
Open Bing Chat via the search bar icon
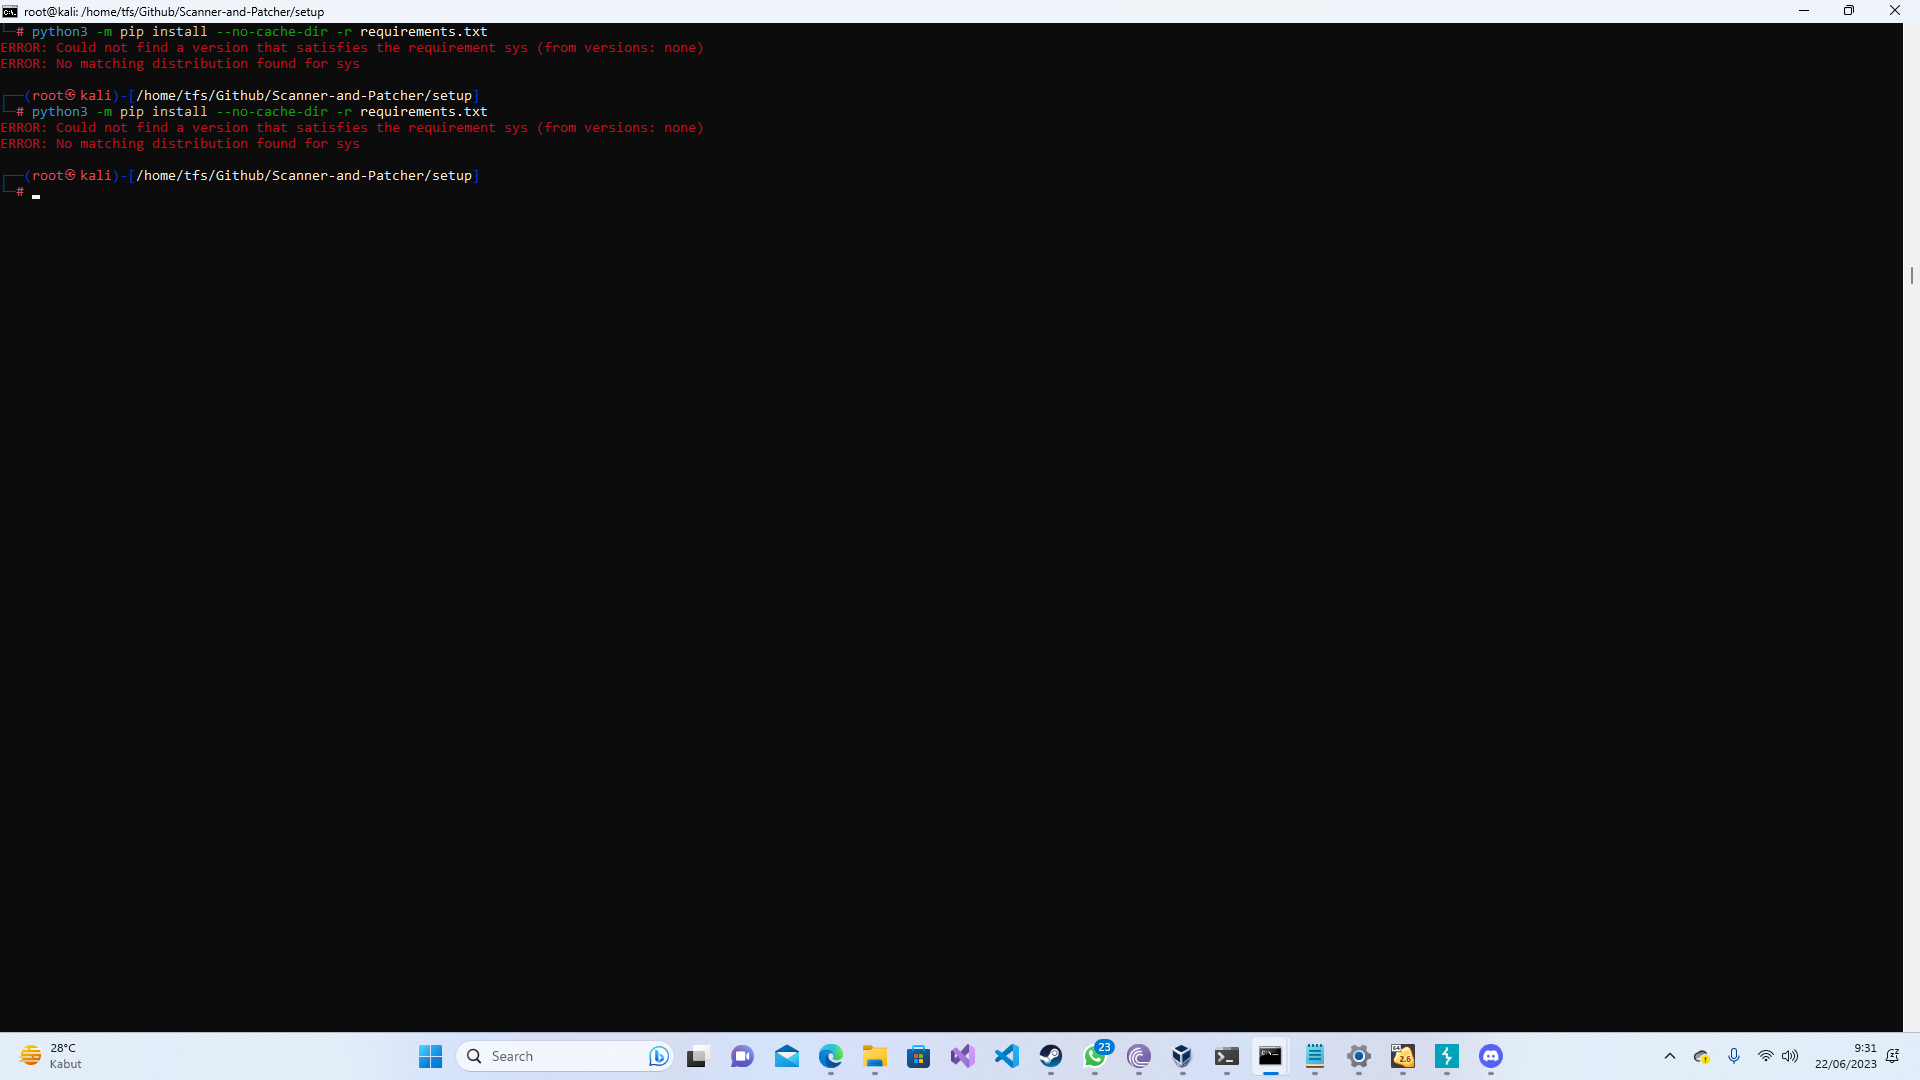pyautogui.click(x=658, y=1056)
